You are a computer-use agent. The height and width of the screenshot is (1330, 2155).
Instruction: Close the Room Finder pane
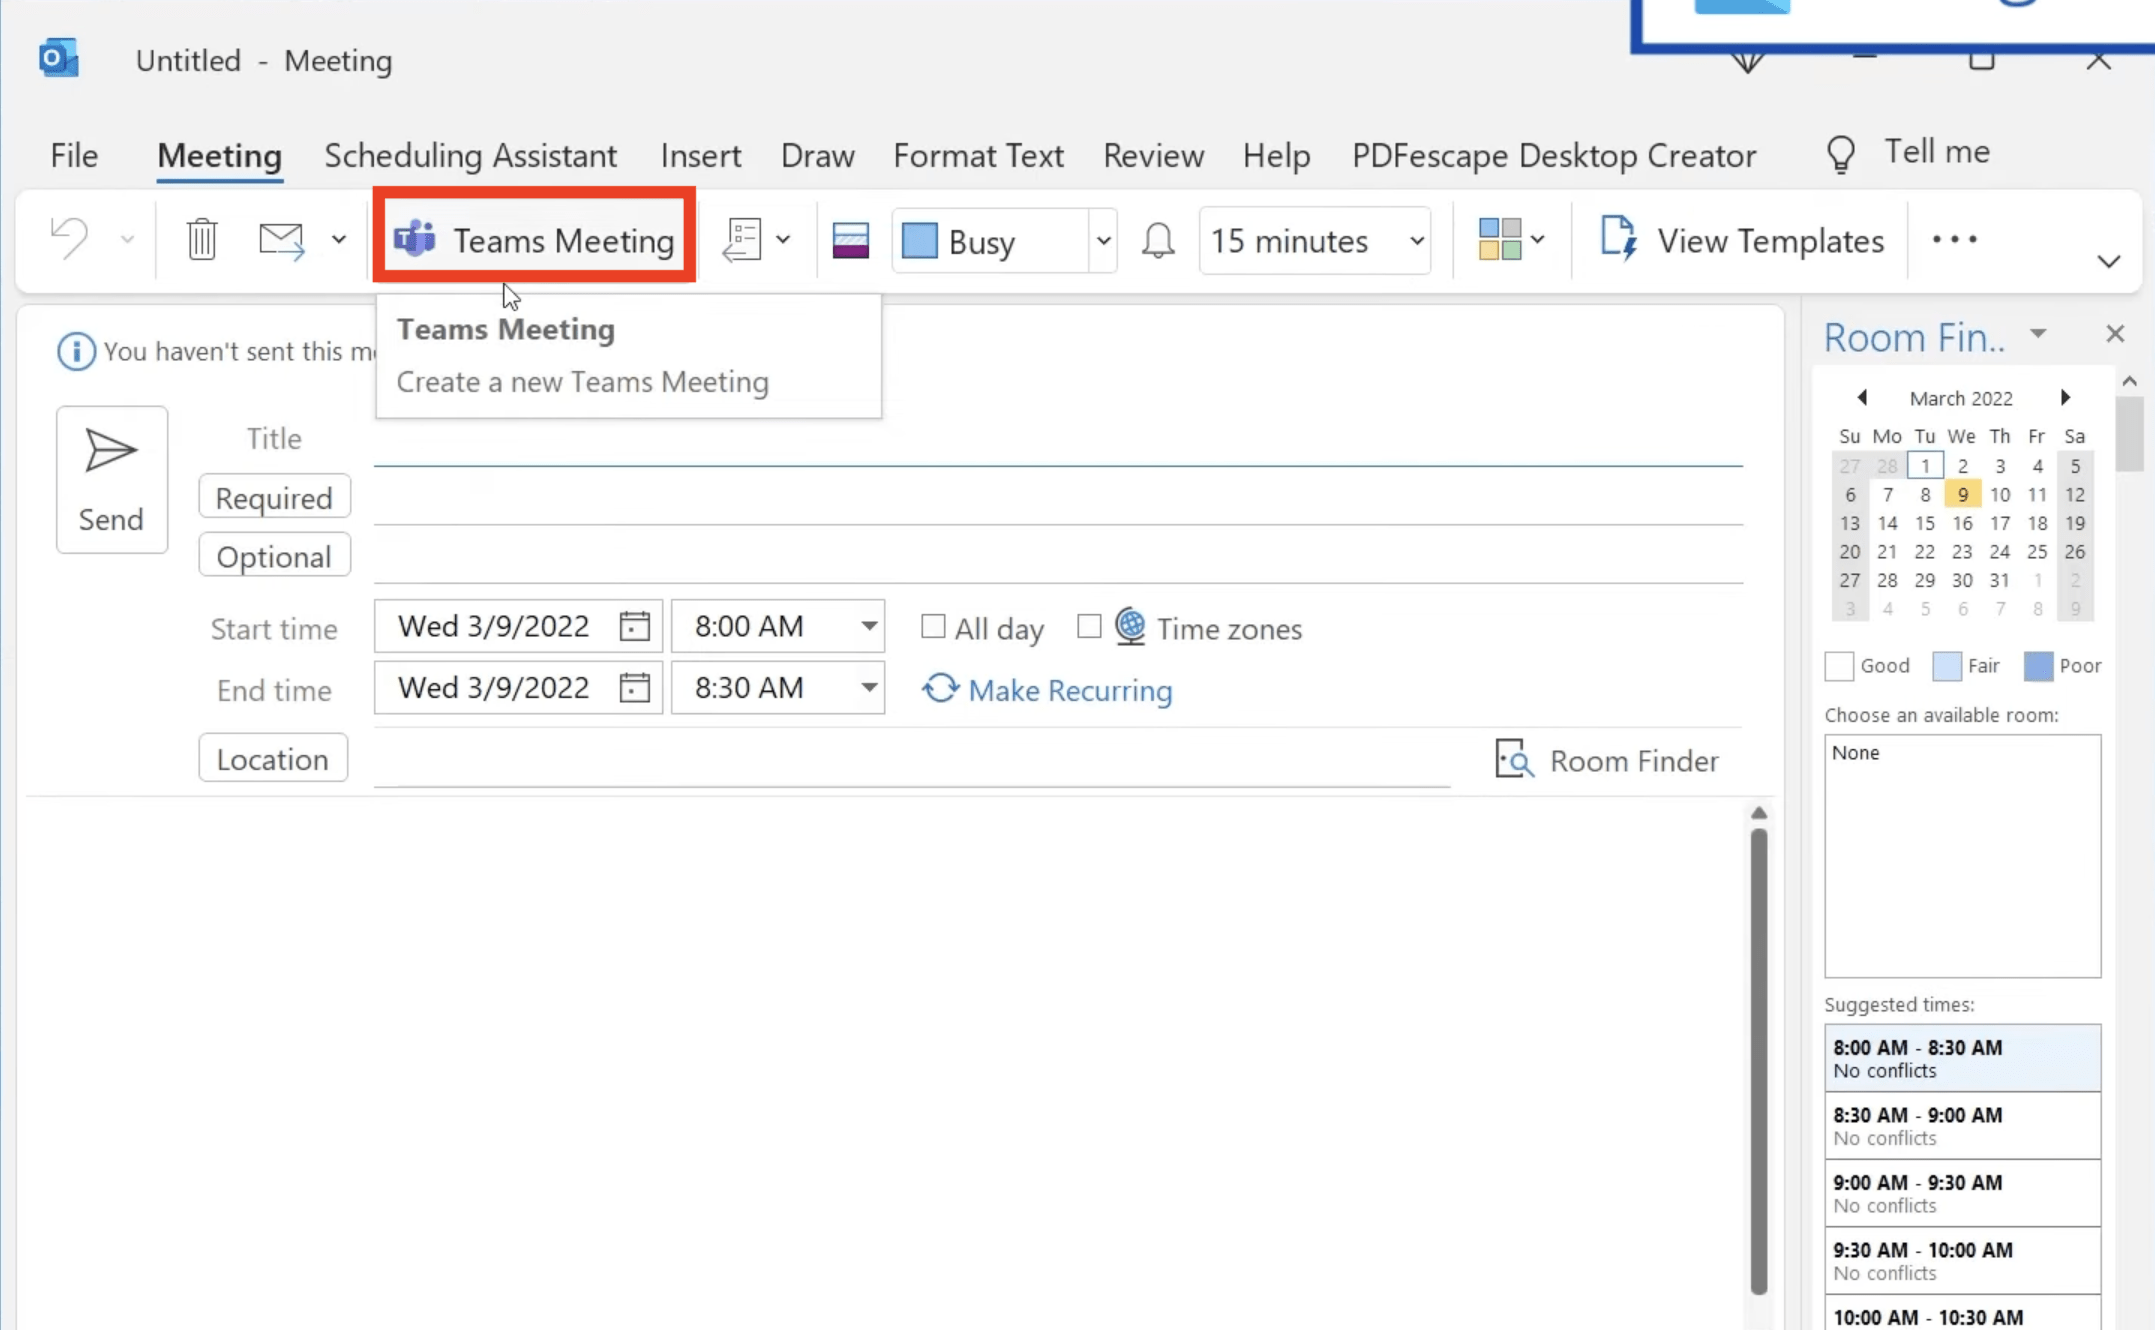click(2114, 334)
